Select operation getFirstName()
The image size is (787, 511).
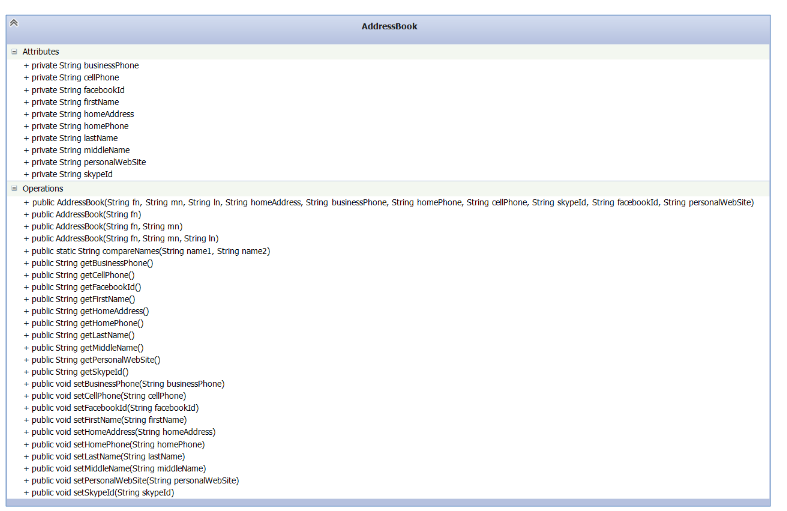(x=80, y=299)
